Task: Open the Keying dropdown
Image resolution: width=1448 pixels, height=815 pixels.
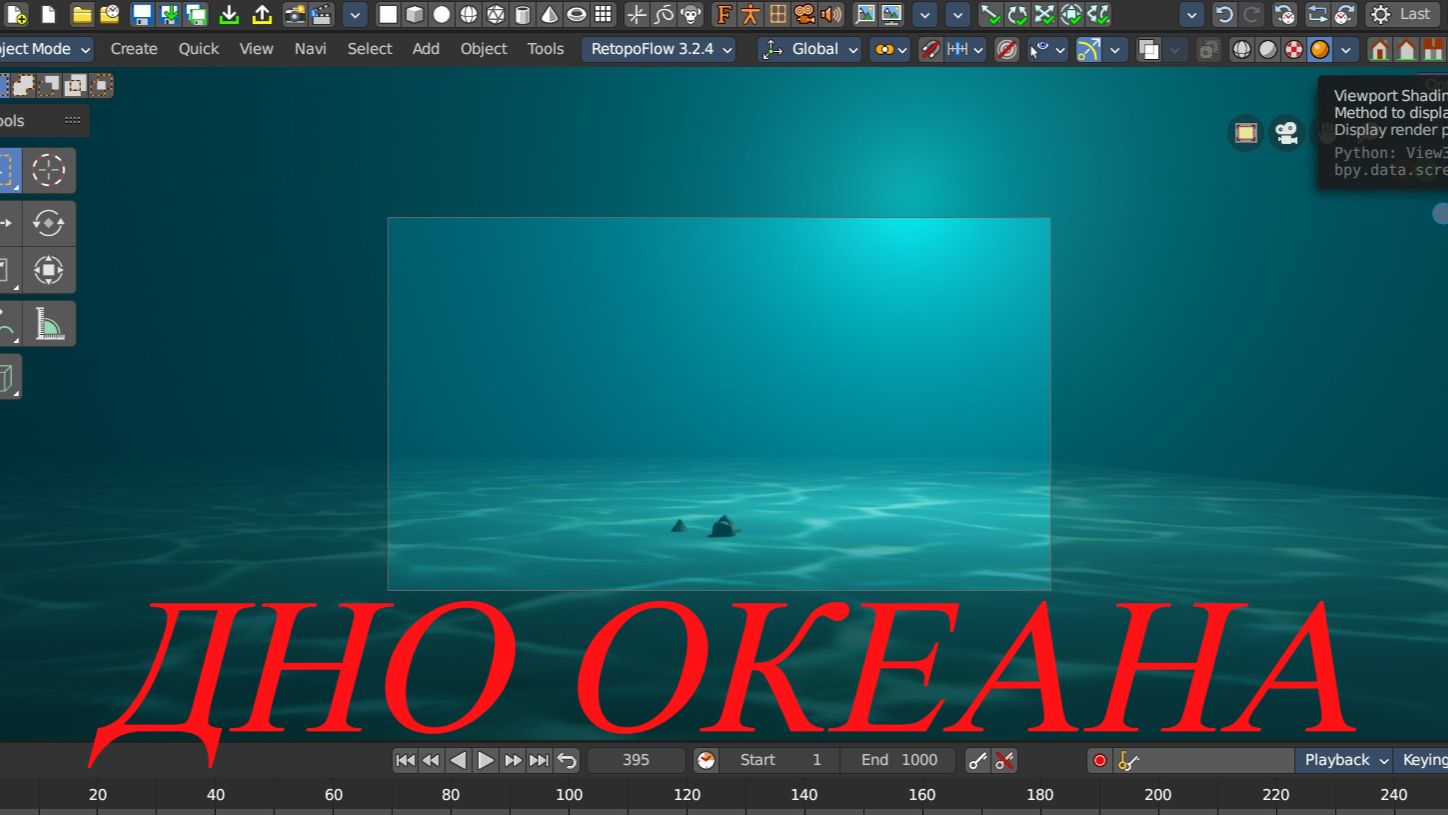Action: click(x=1423, y=760)
